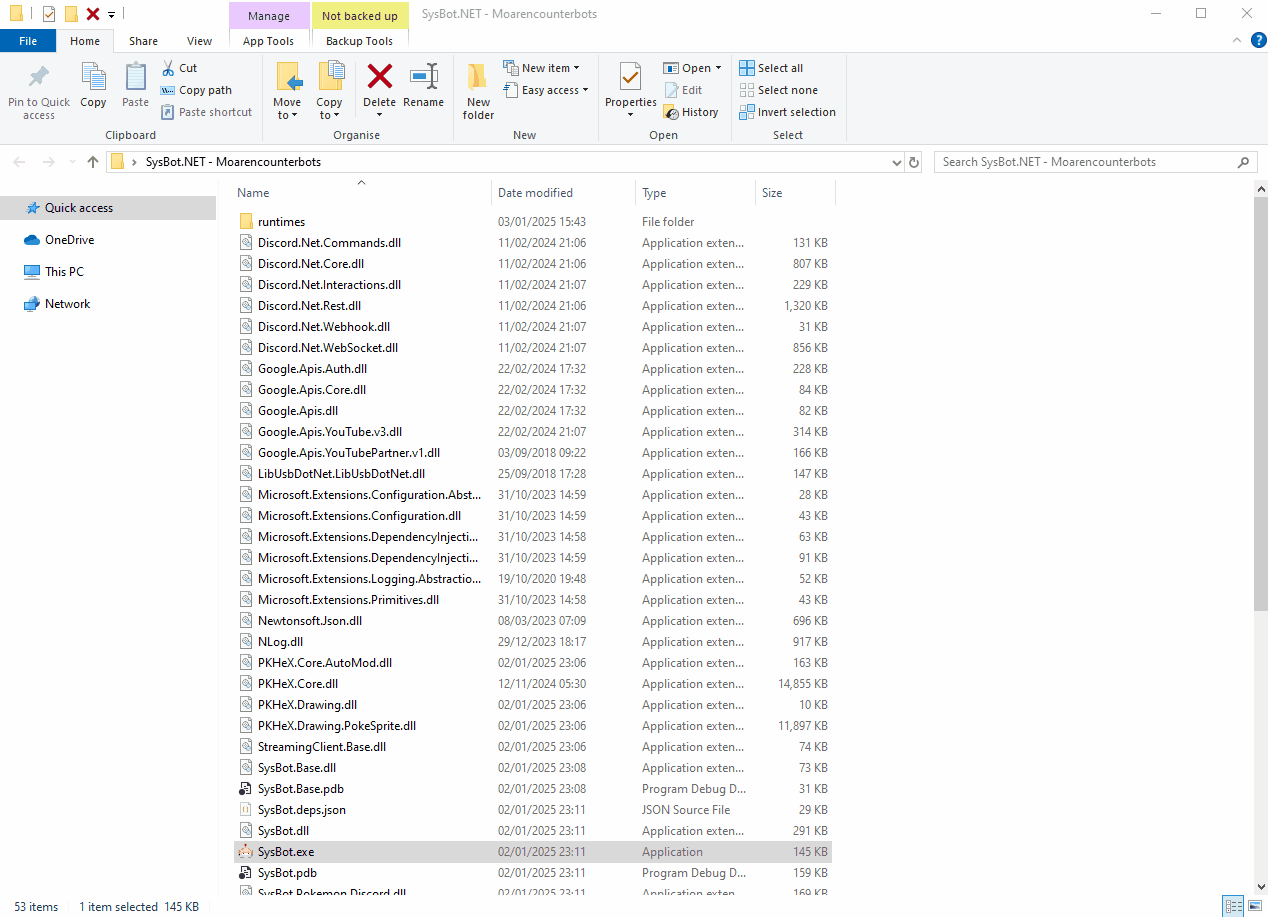Select the SysBot.exe application icon
The image size is (1268, 917).
246,852
